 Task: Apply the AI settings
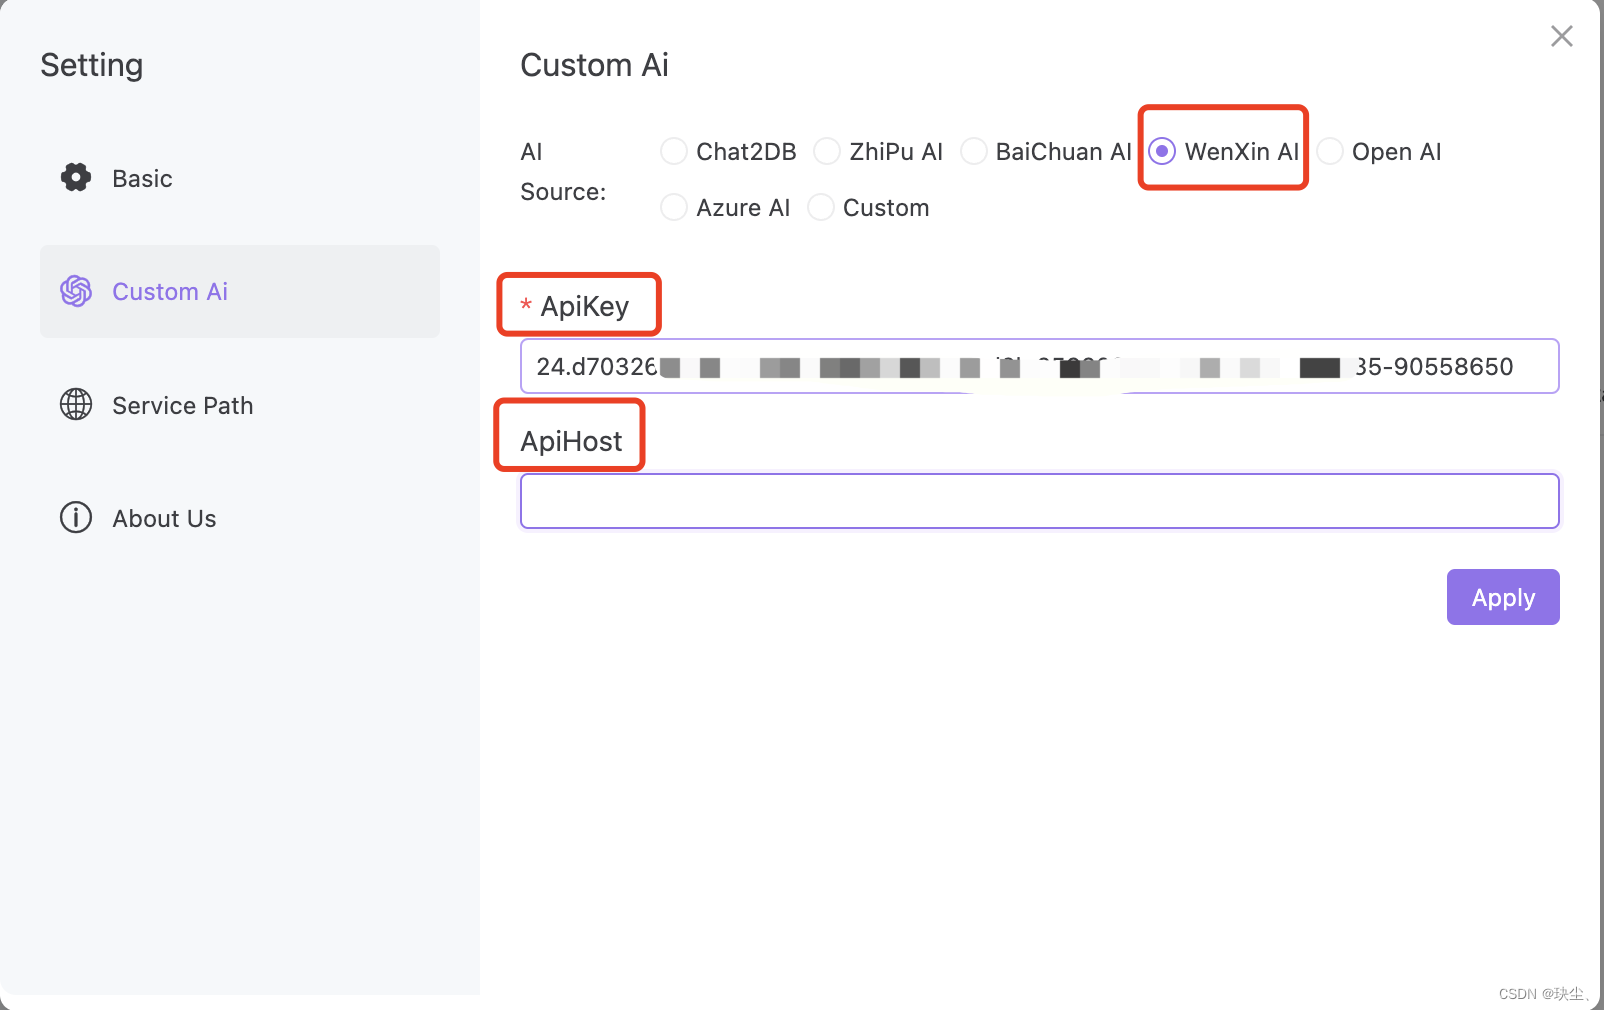click(1503, 597)
